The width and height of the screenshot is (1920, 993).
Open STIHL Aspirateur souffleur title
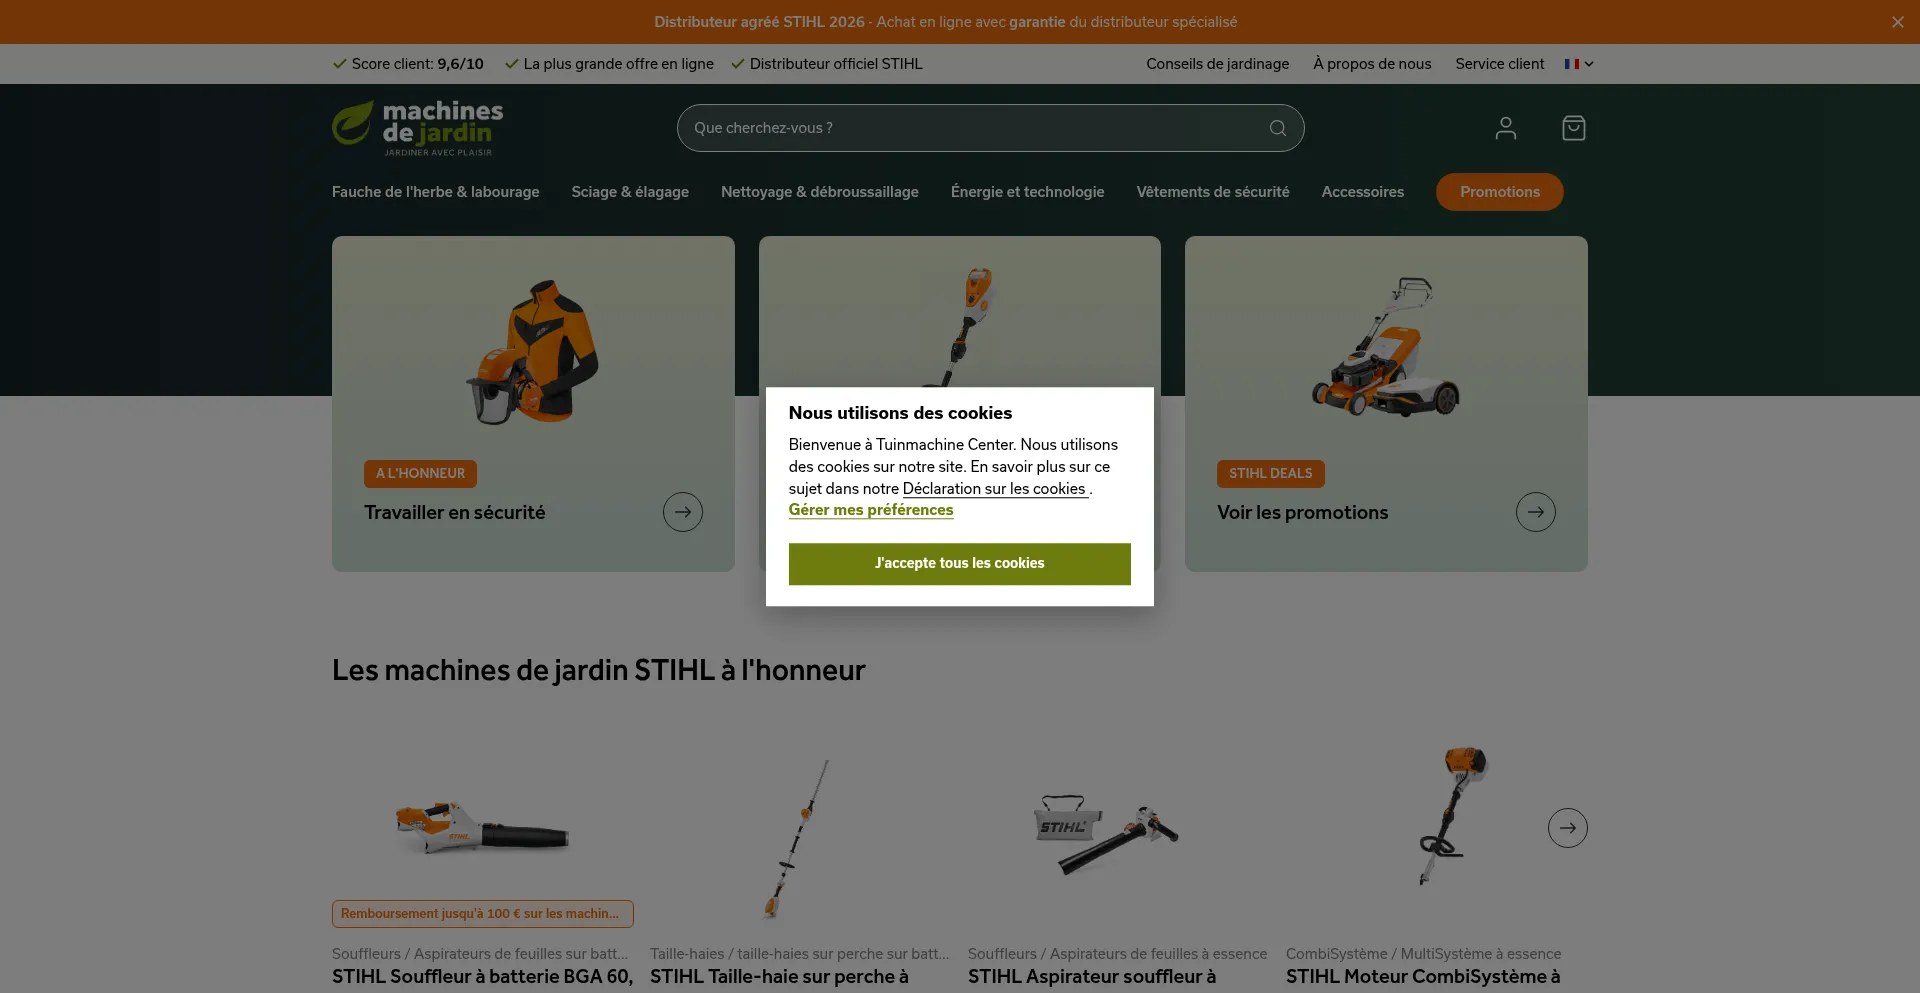point(1092,977)
